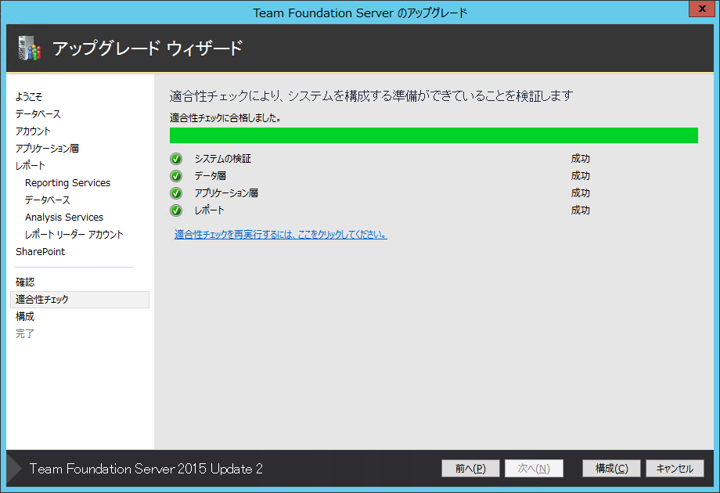
Task: Click 成功 status for データ層
Action: 580,176
